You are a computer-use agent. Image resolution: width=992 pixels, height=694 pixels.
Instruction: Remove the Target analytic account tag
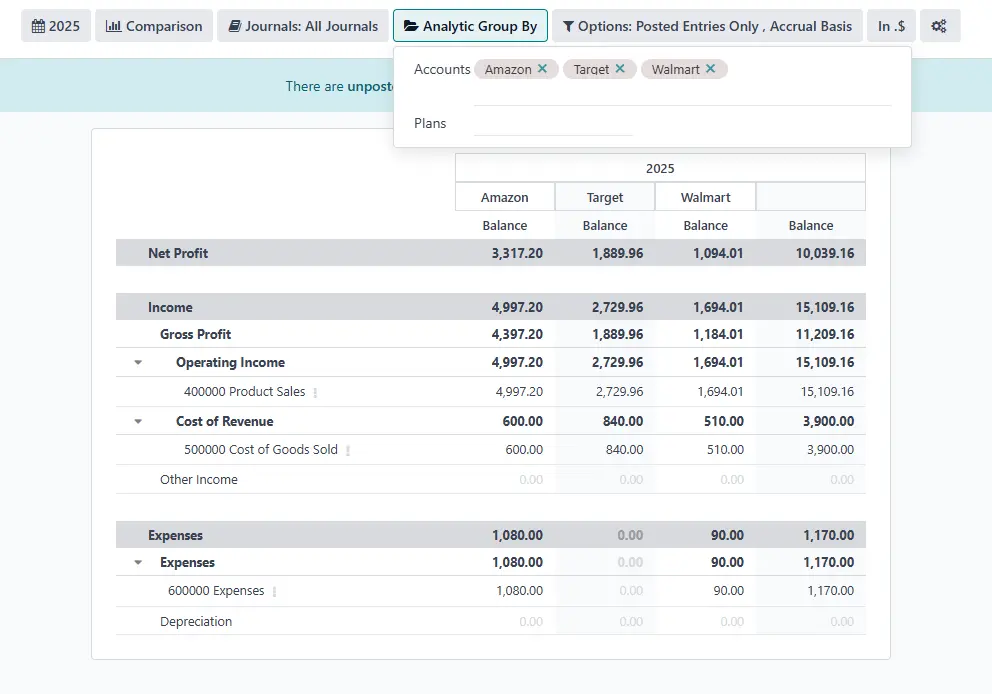coord(620,69)
